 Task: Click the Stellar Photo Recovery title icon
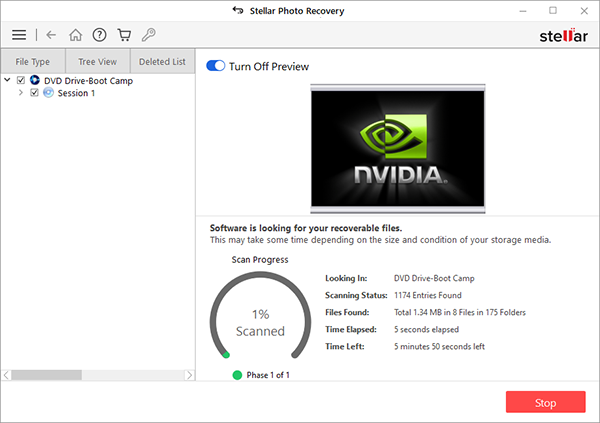pos(238,10)
